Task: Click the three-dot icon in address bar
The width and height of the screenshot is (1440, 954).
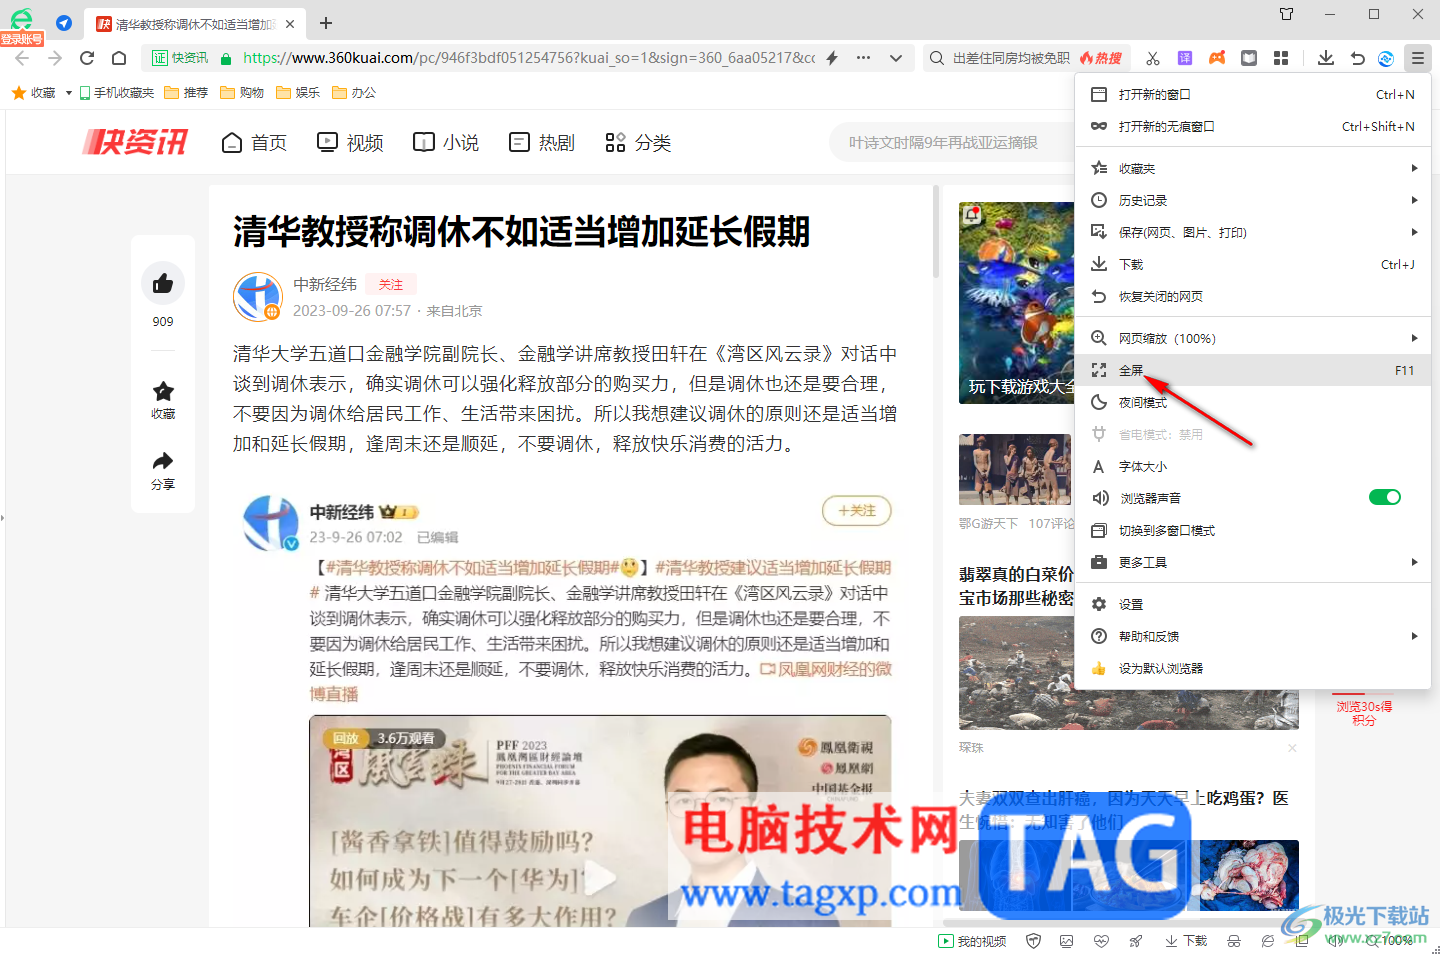Action: pos(864,58)
